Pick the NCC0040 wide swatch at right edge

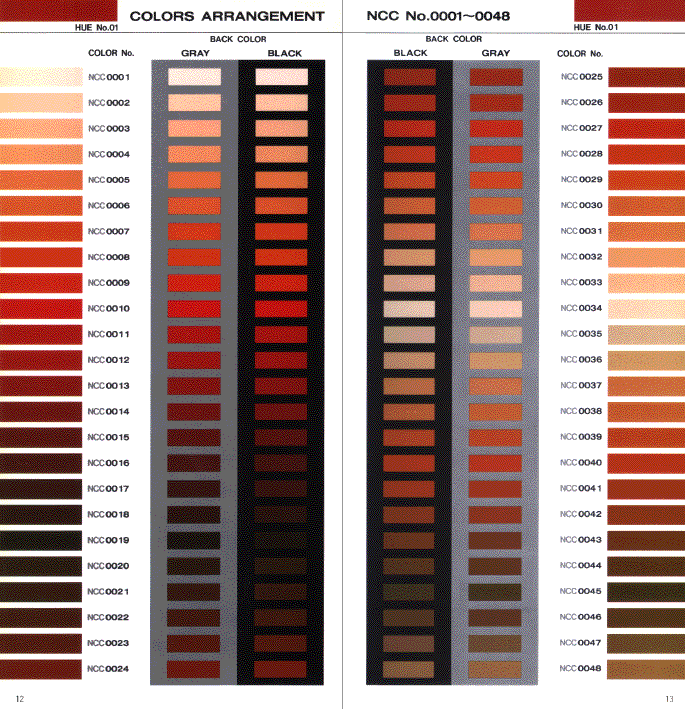pyautogui.click(x=646, y=463)
